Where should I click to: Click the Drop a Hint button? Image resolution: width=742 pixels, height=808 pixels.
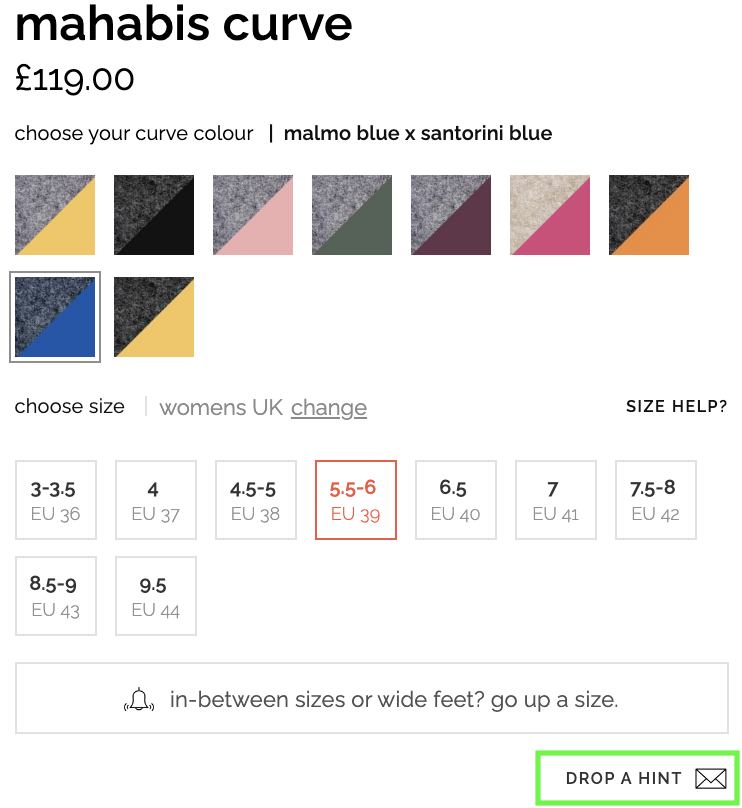tap(624, 778)
